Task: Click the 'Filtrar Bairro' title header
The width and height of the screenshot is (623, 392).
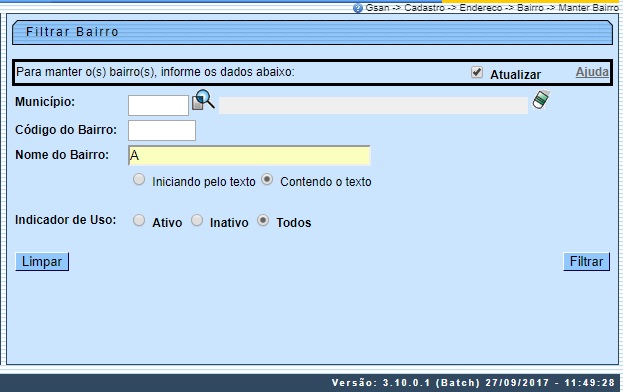Action: click(312, 32)
